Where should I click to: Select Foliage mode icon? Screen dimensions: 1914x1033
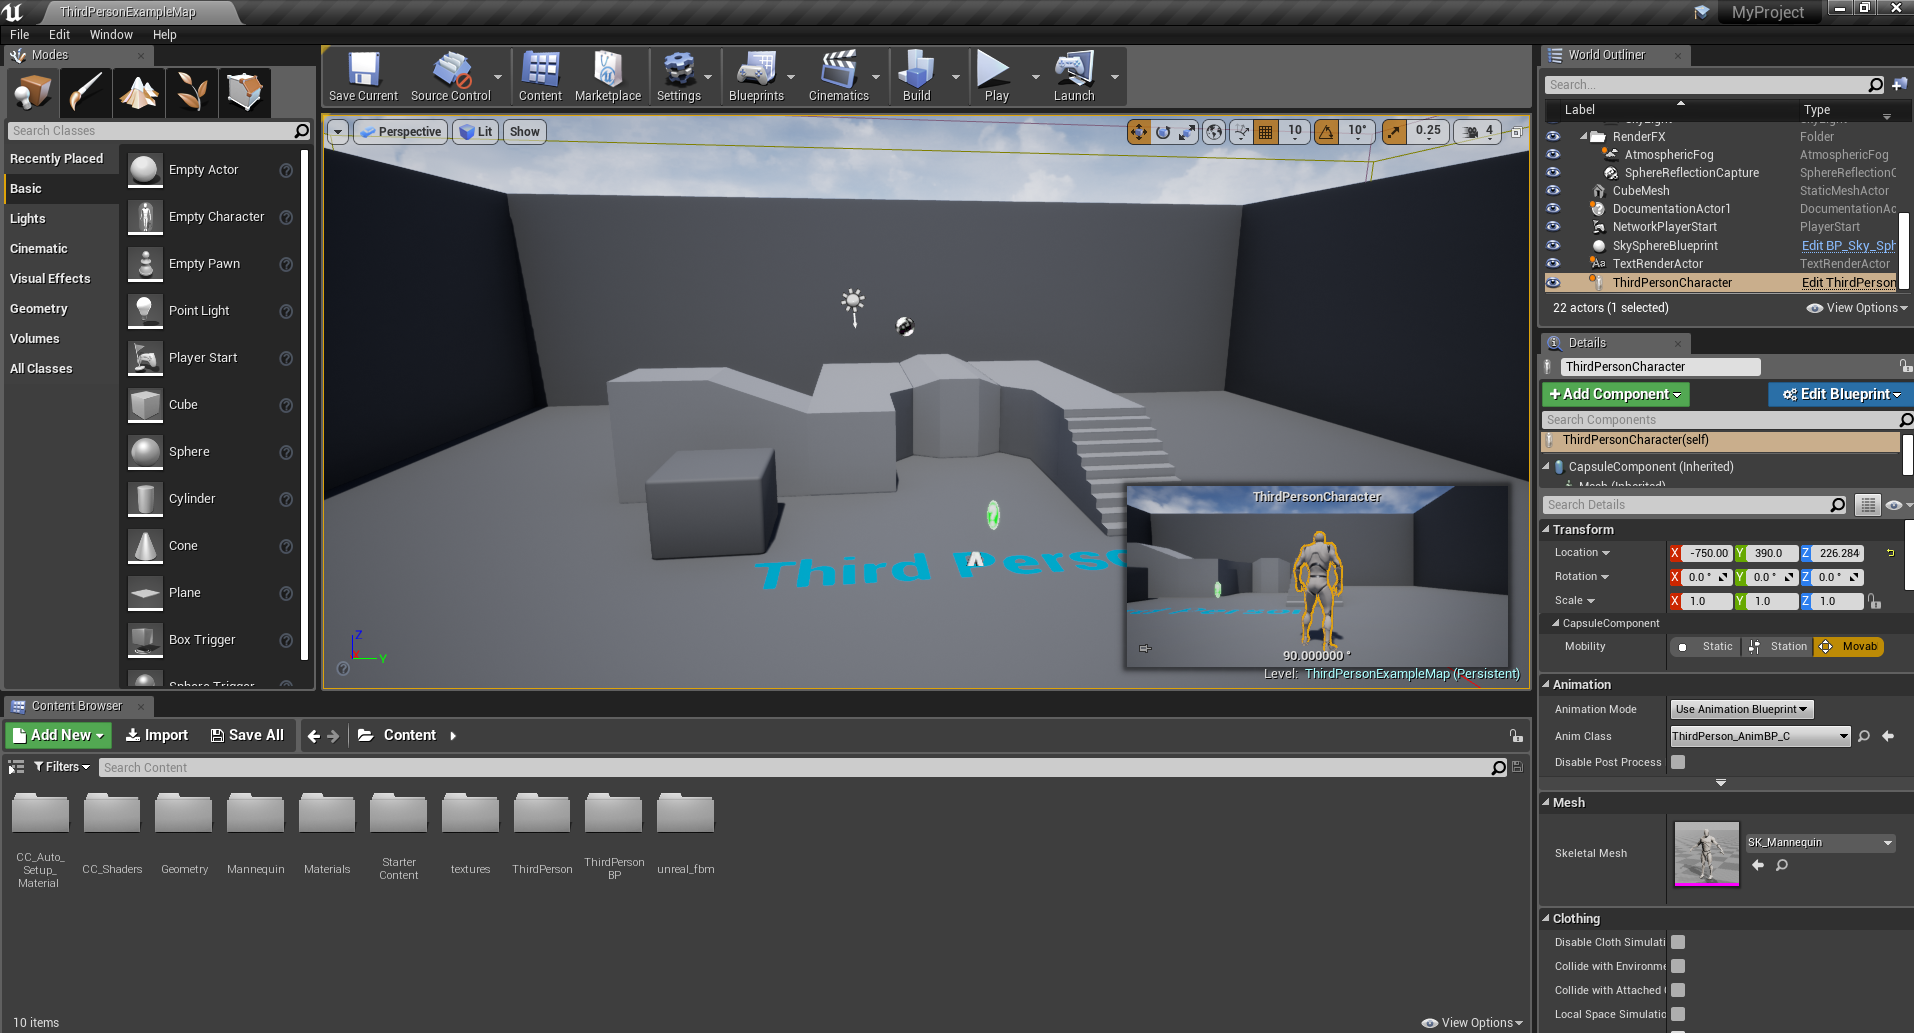(x=192, y=93)
